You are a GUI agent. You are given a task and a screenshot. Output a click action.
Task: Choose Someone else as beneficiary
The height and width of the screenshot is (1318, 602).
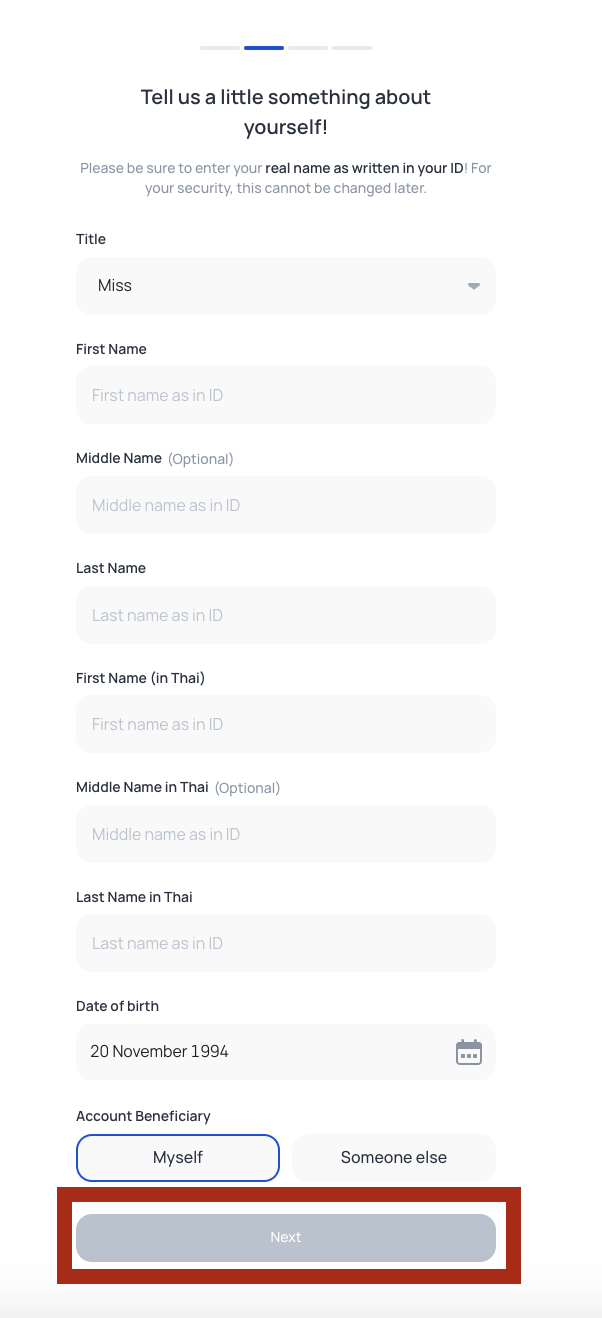(394, 1158)
